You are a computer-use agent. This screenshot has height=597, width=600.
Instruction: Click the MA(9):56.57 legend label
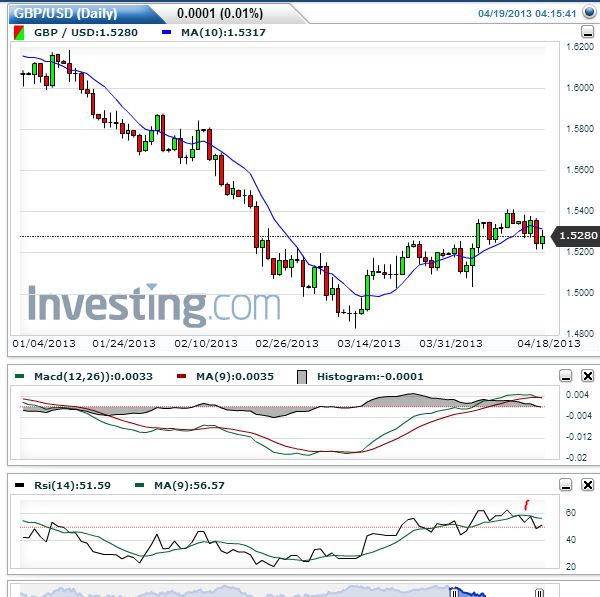click(x=189, y=486)
